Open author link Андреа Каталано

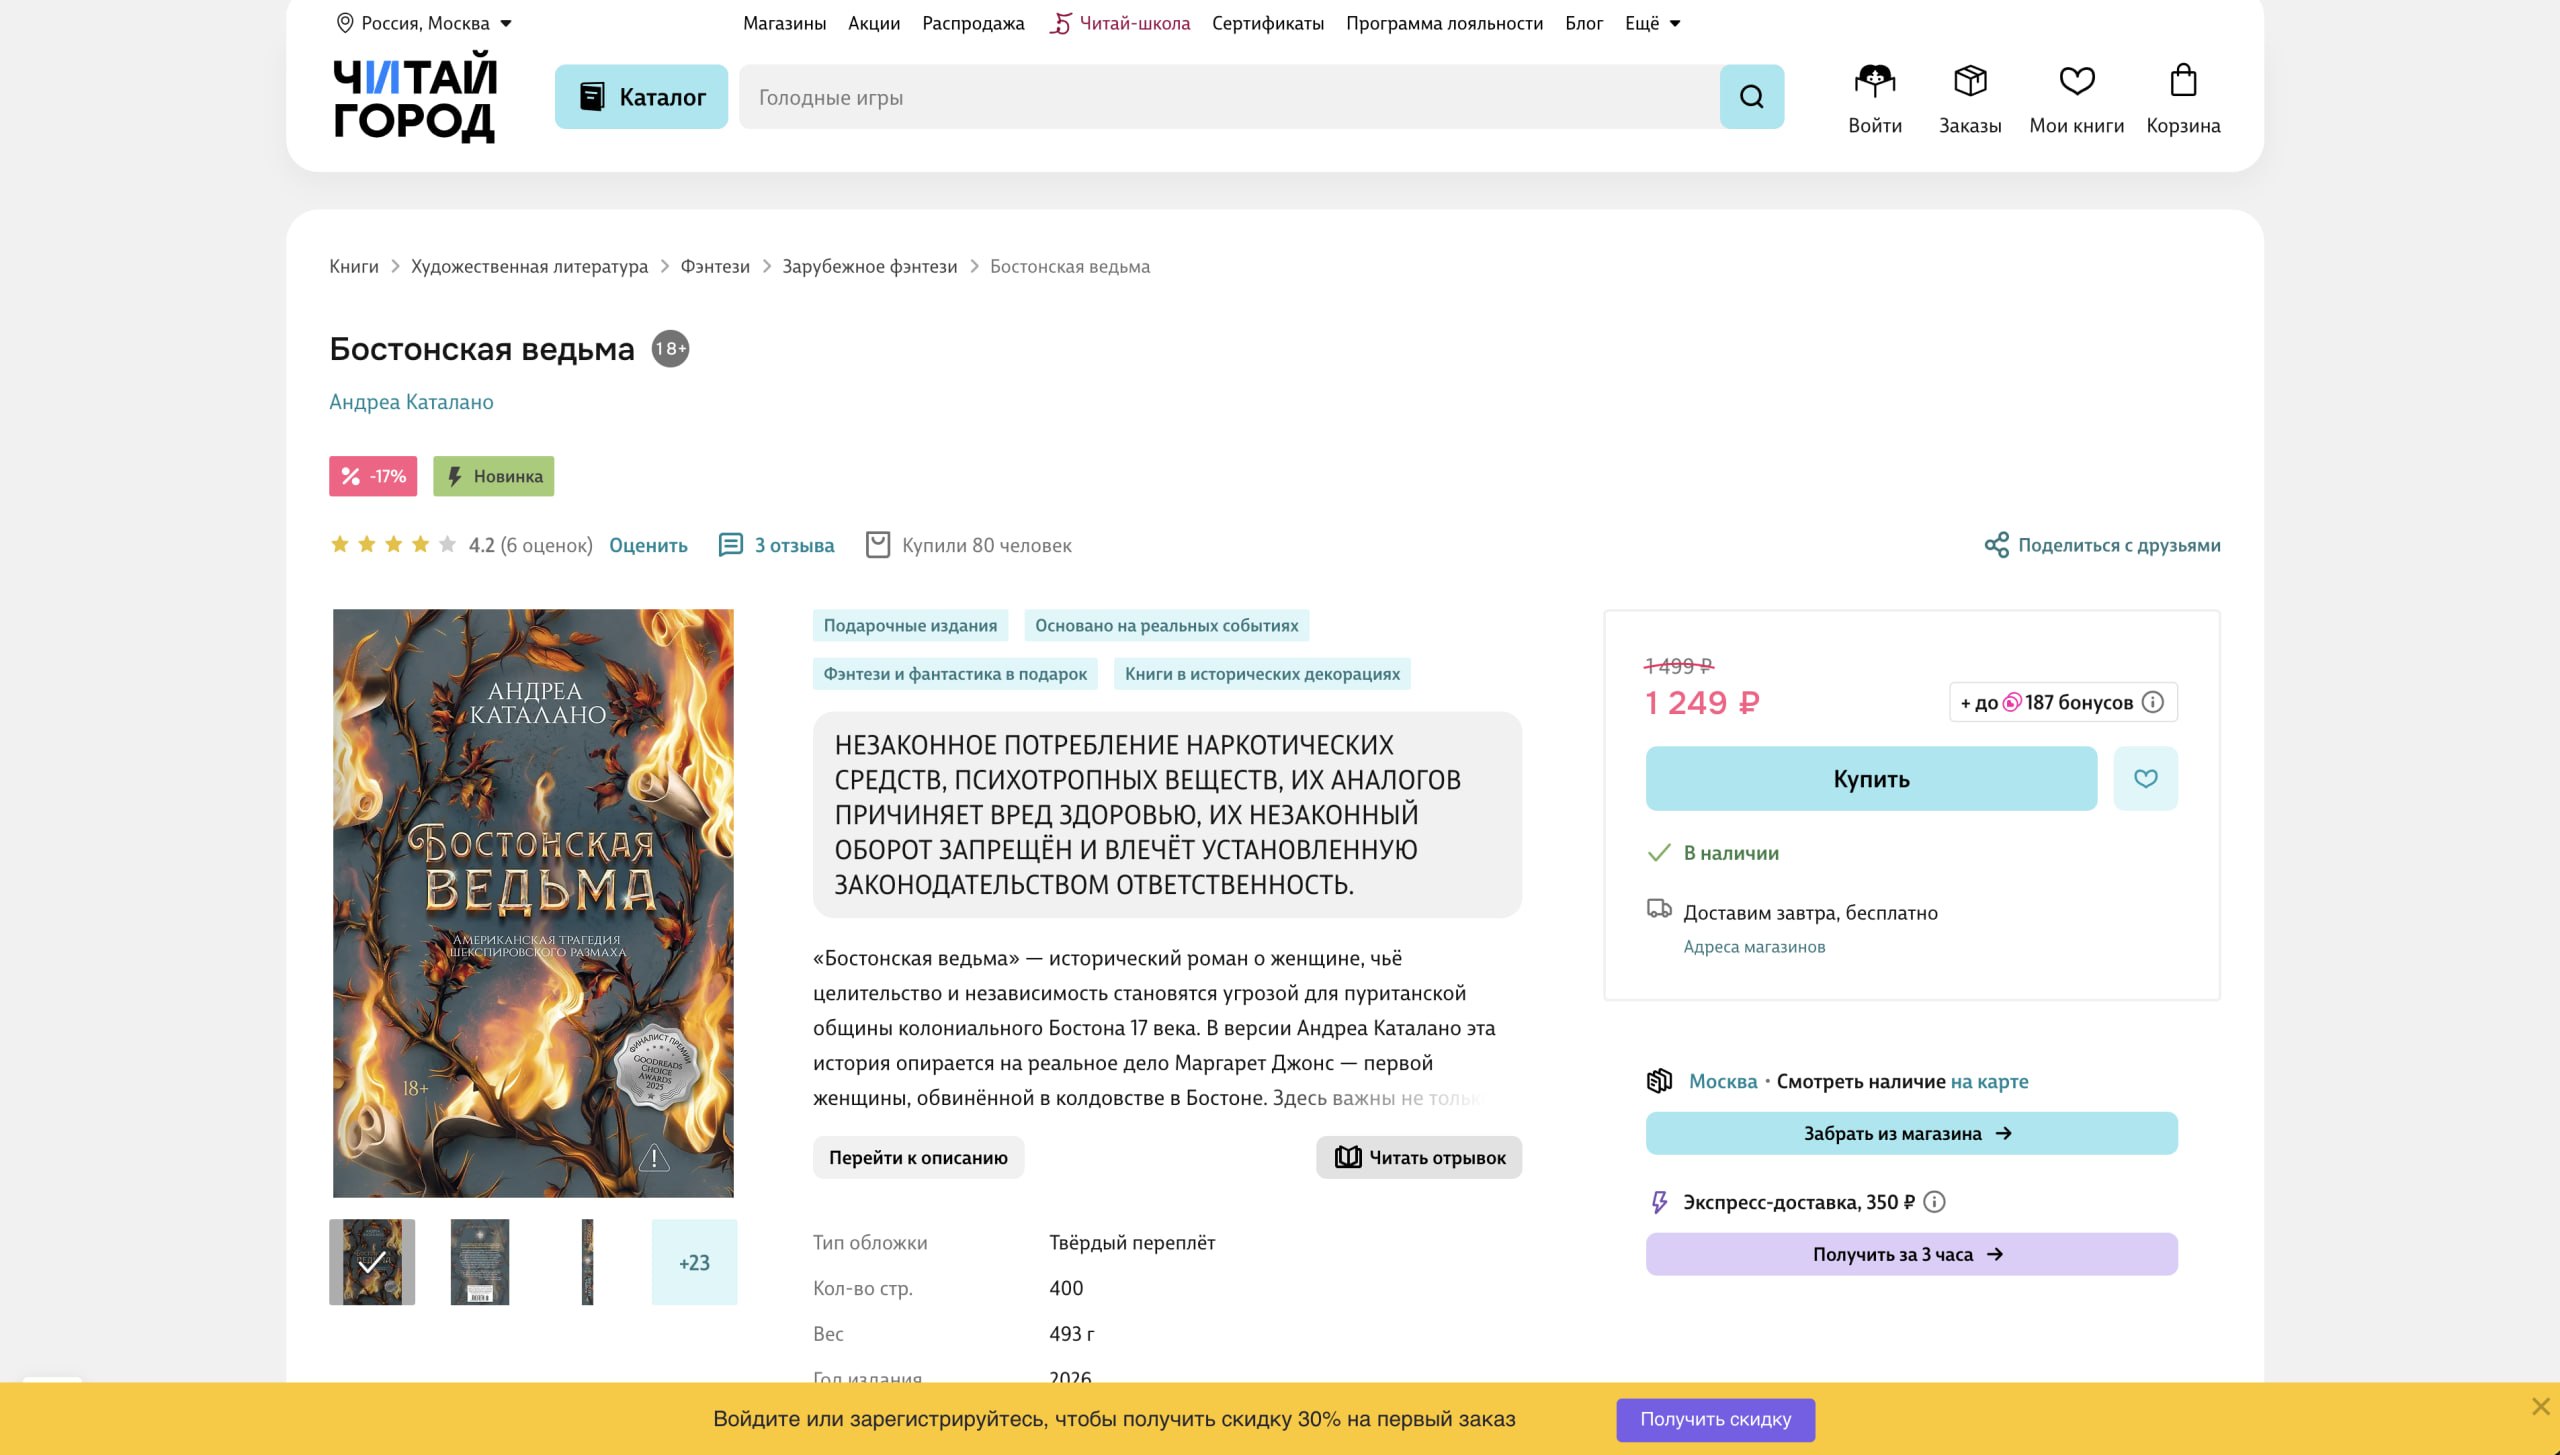point(411,402)
